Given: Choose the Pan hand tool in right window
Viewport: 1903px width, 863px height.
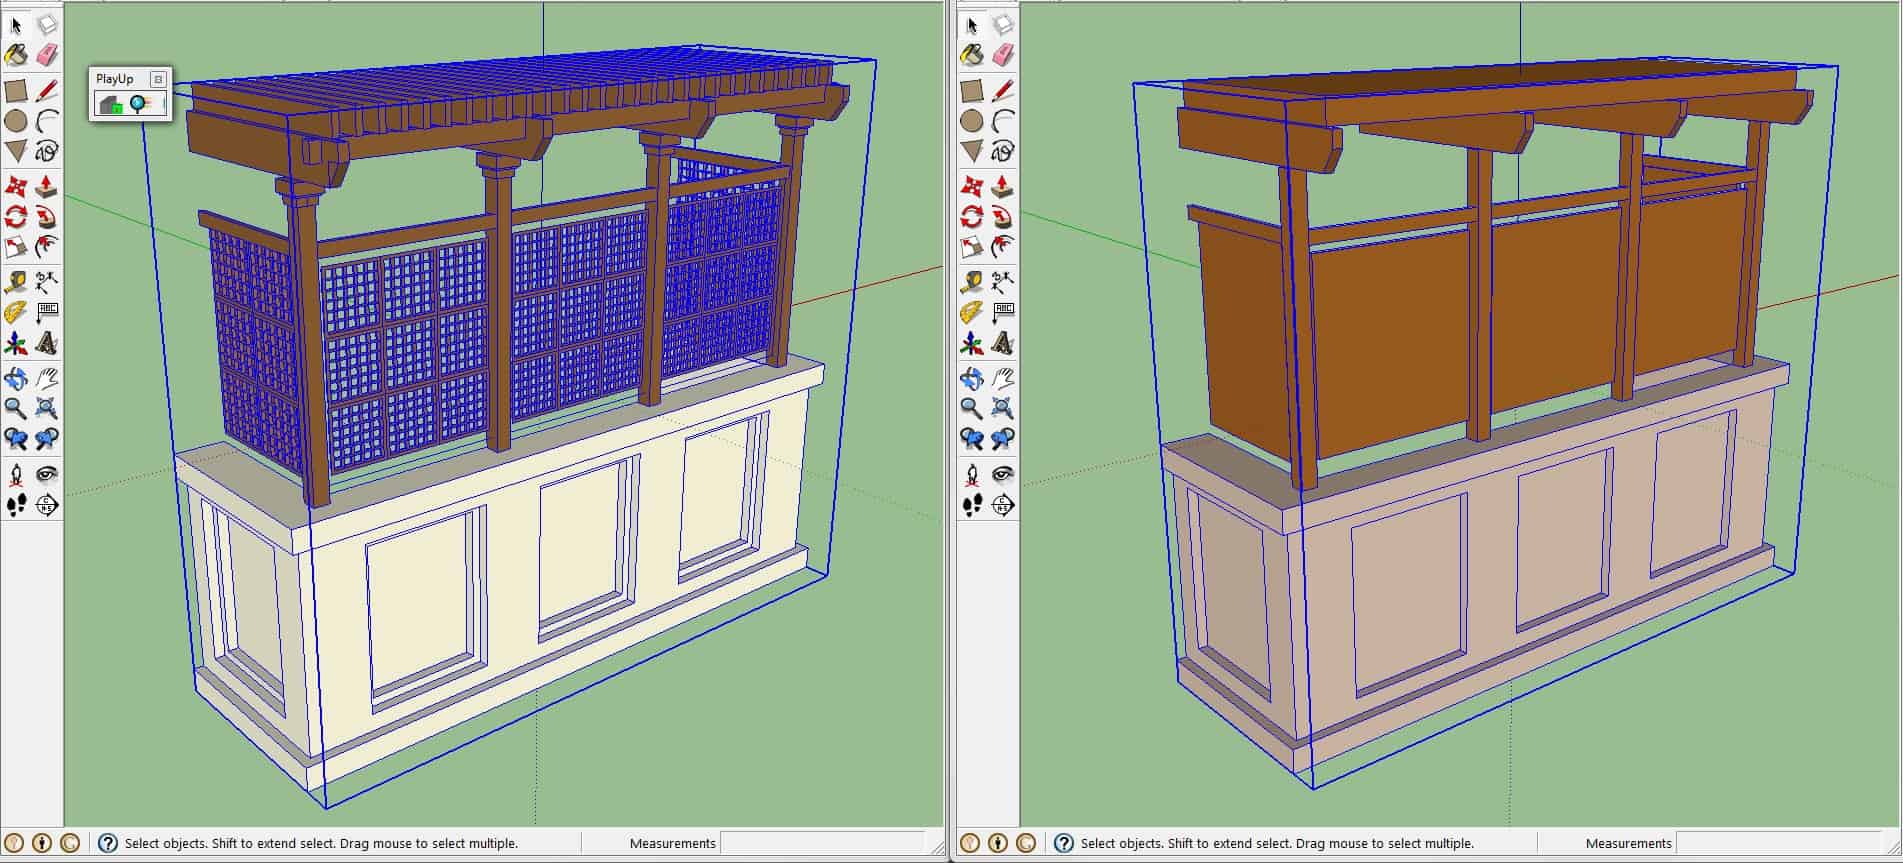Looking at the screenshot, I should click(1003, 378).
